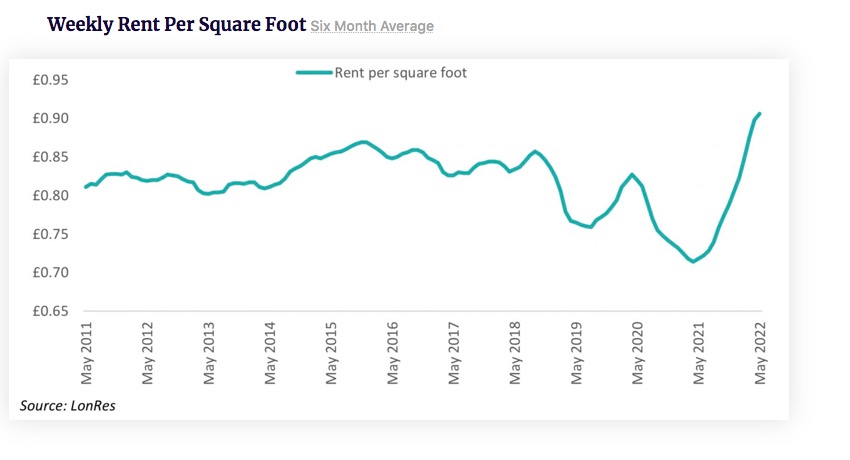Select the 'Weekly Rent Per Square Foot' heading
This screenshot has height=460, width=850.
pos(176,23)
